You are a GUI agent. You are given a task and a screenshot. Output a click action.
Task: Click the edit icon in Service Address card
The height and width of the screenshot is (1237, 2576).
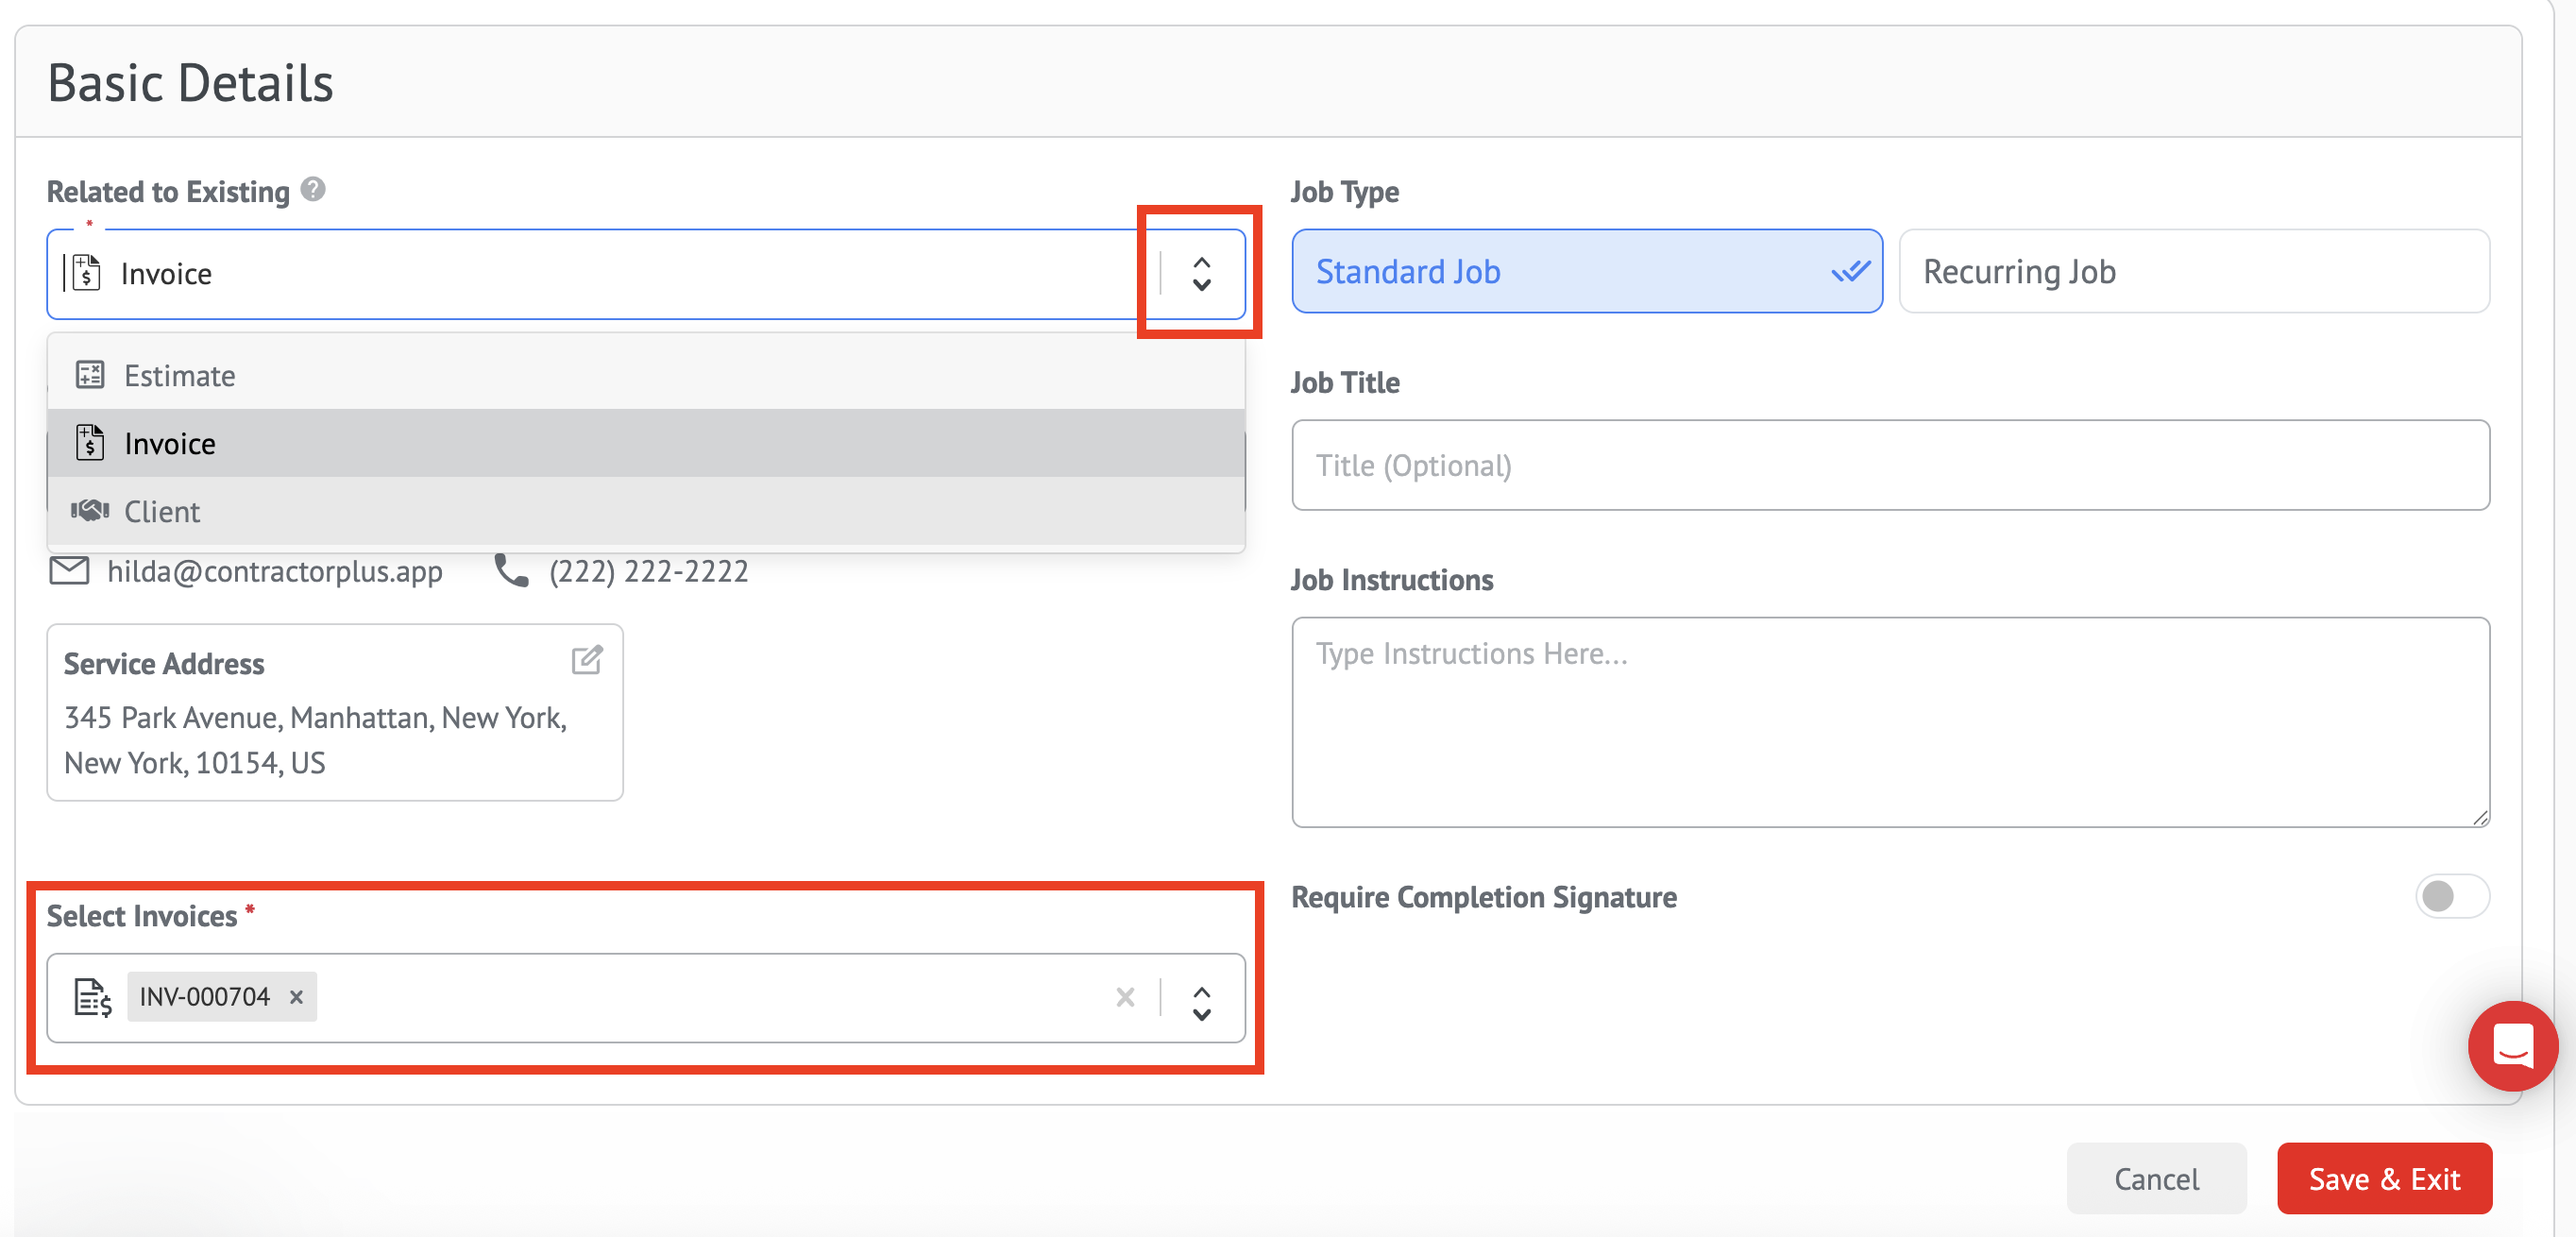click(x=587, y=660)
